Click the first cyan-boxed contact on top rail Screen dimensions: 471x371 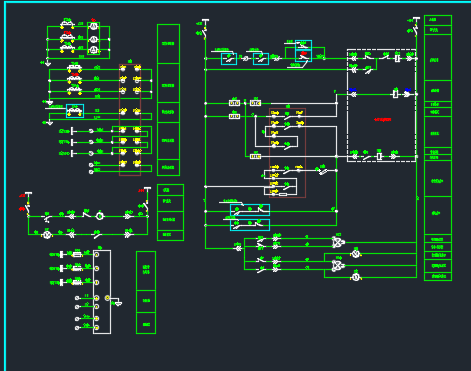tap(229, 59)
